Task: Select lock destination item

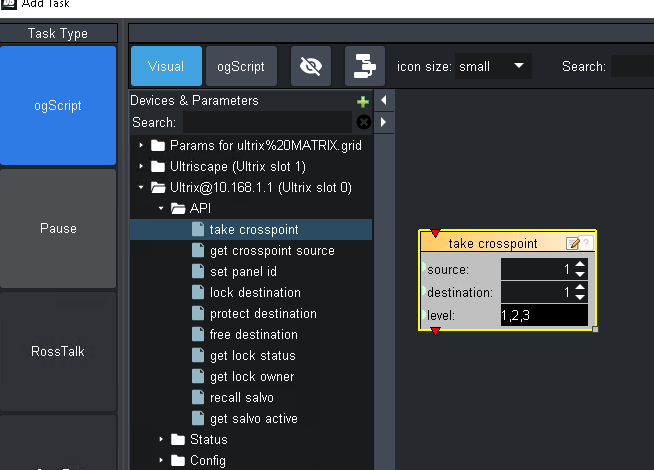Action: (x=255, y=292)
